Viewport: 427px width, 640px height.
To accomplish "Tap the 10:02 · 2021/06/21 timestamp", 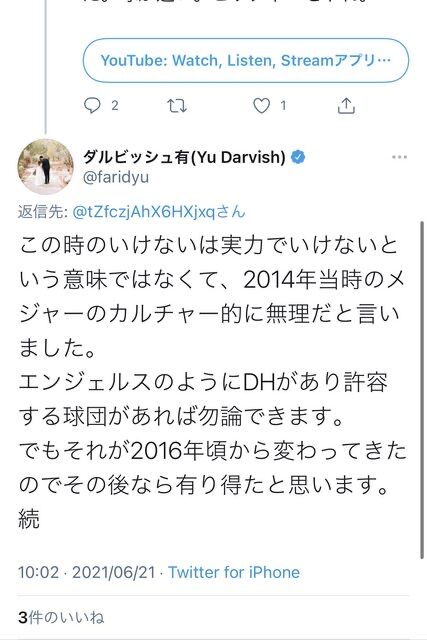I will [86, 572].
